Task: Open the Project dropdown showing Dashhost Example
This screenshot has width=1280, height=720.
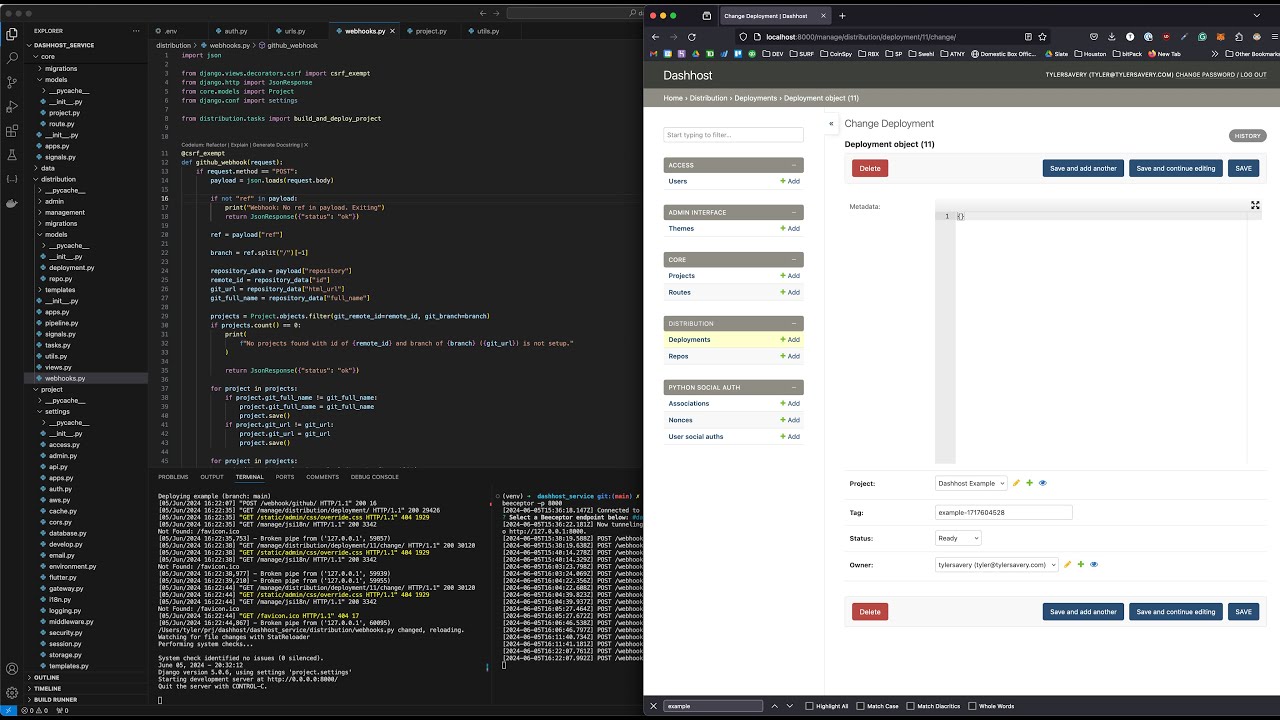Action: (x=971, y=483)
